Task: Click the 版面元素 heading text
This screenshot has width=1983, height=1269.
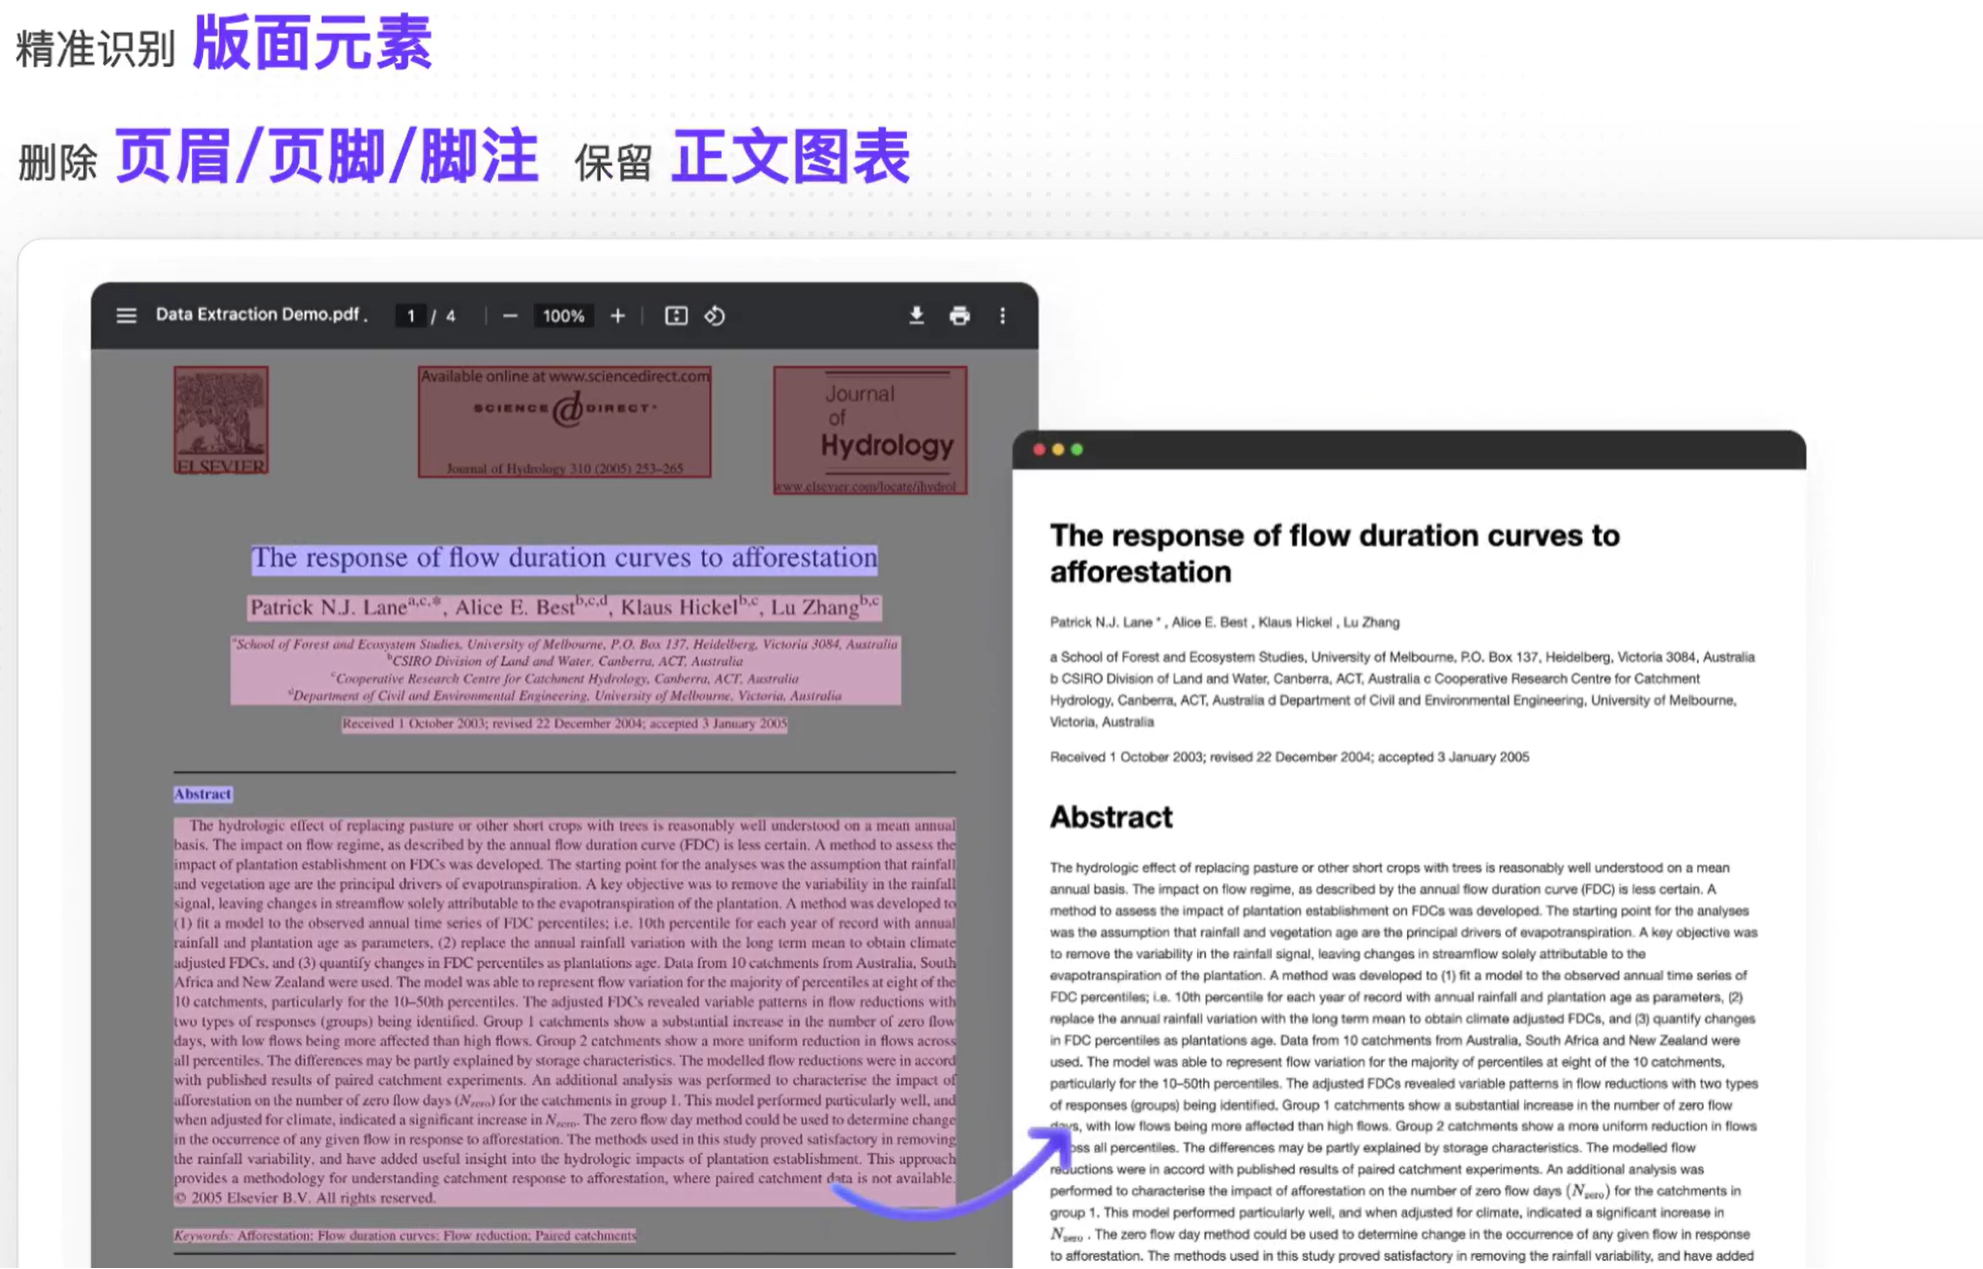Action: point(312,44)
